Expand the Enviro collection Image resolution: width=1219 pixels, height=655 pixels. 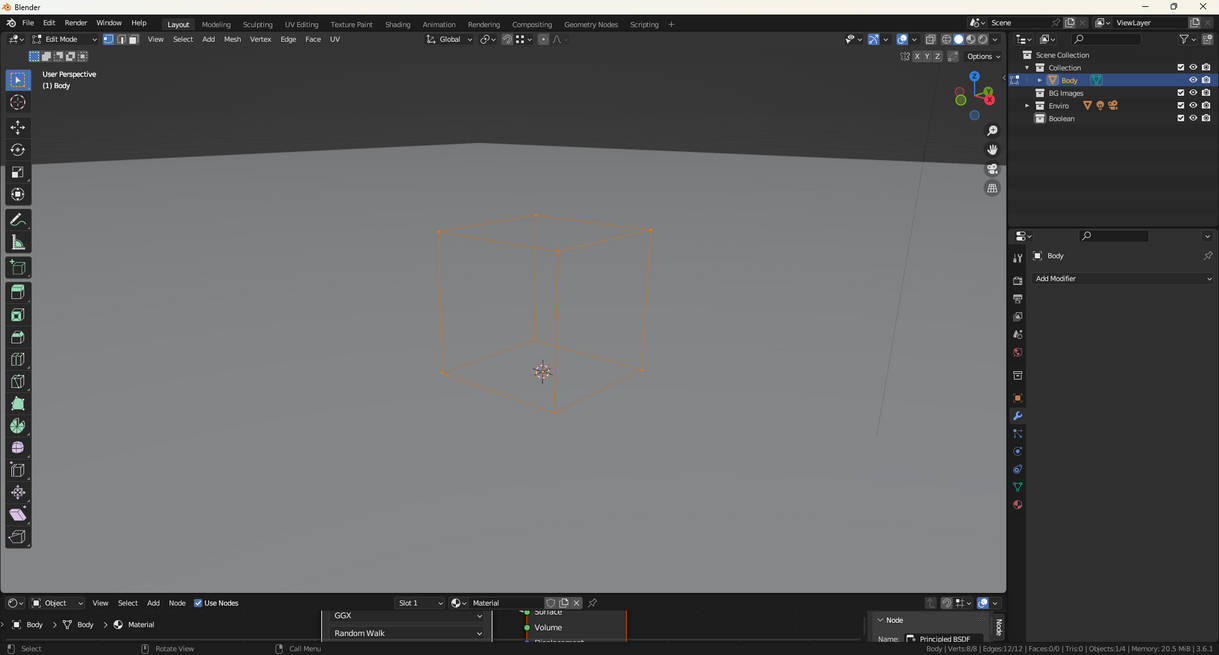click(1027, 106)
